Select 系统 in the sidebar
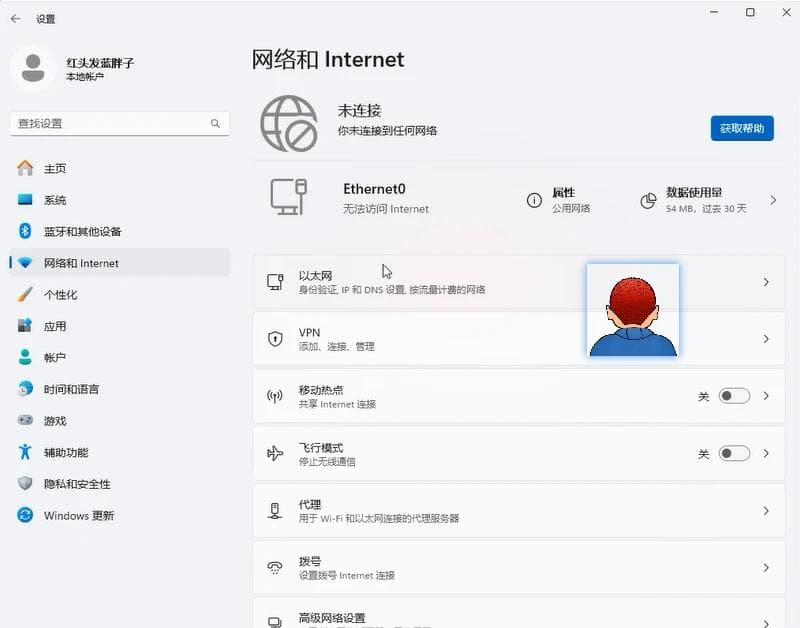The width and height of the screenshot is (800, 628). pyautogui.click(x=120, y=200)
